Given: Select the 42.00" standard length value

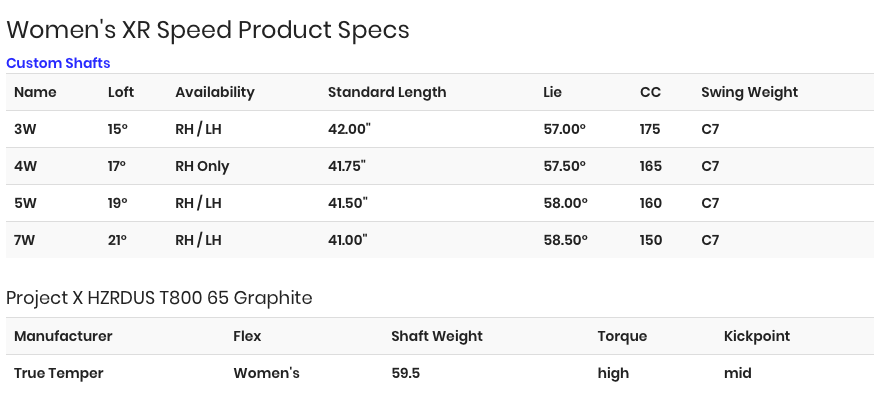Looking at the screenshot, I should coord(349,129).
